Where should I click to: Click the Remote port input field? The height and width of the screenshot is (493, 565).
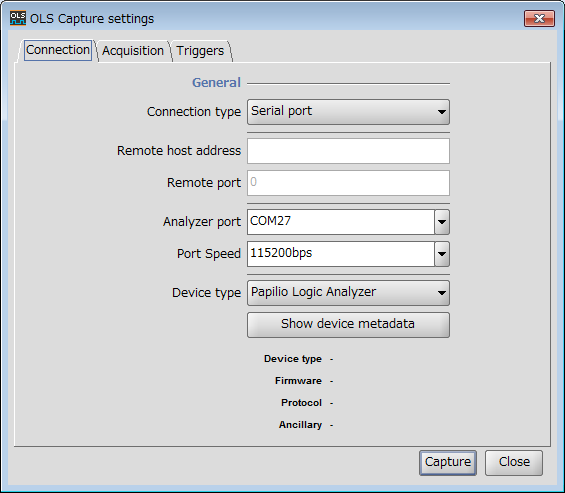348,183
